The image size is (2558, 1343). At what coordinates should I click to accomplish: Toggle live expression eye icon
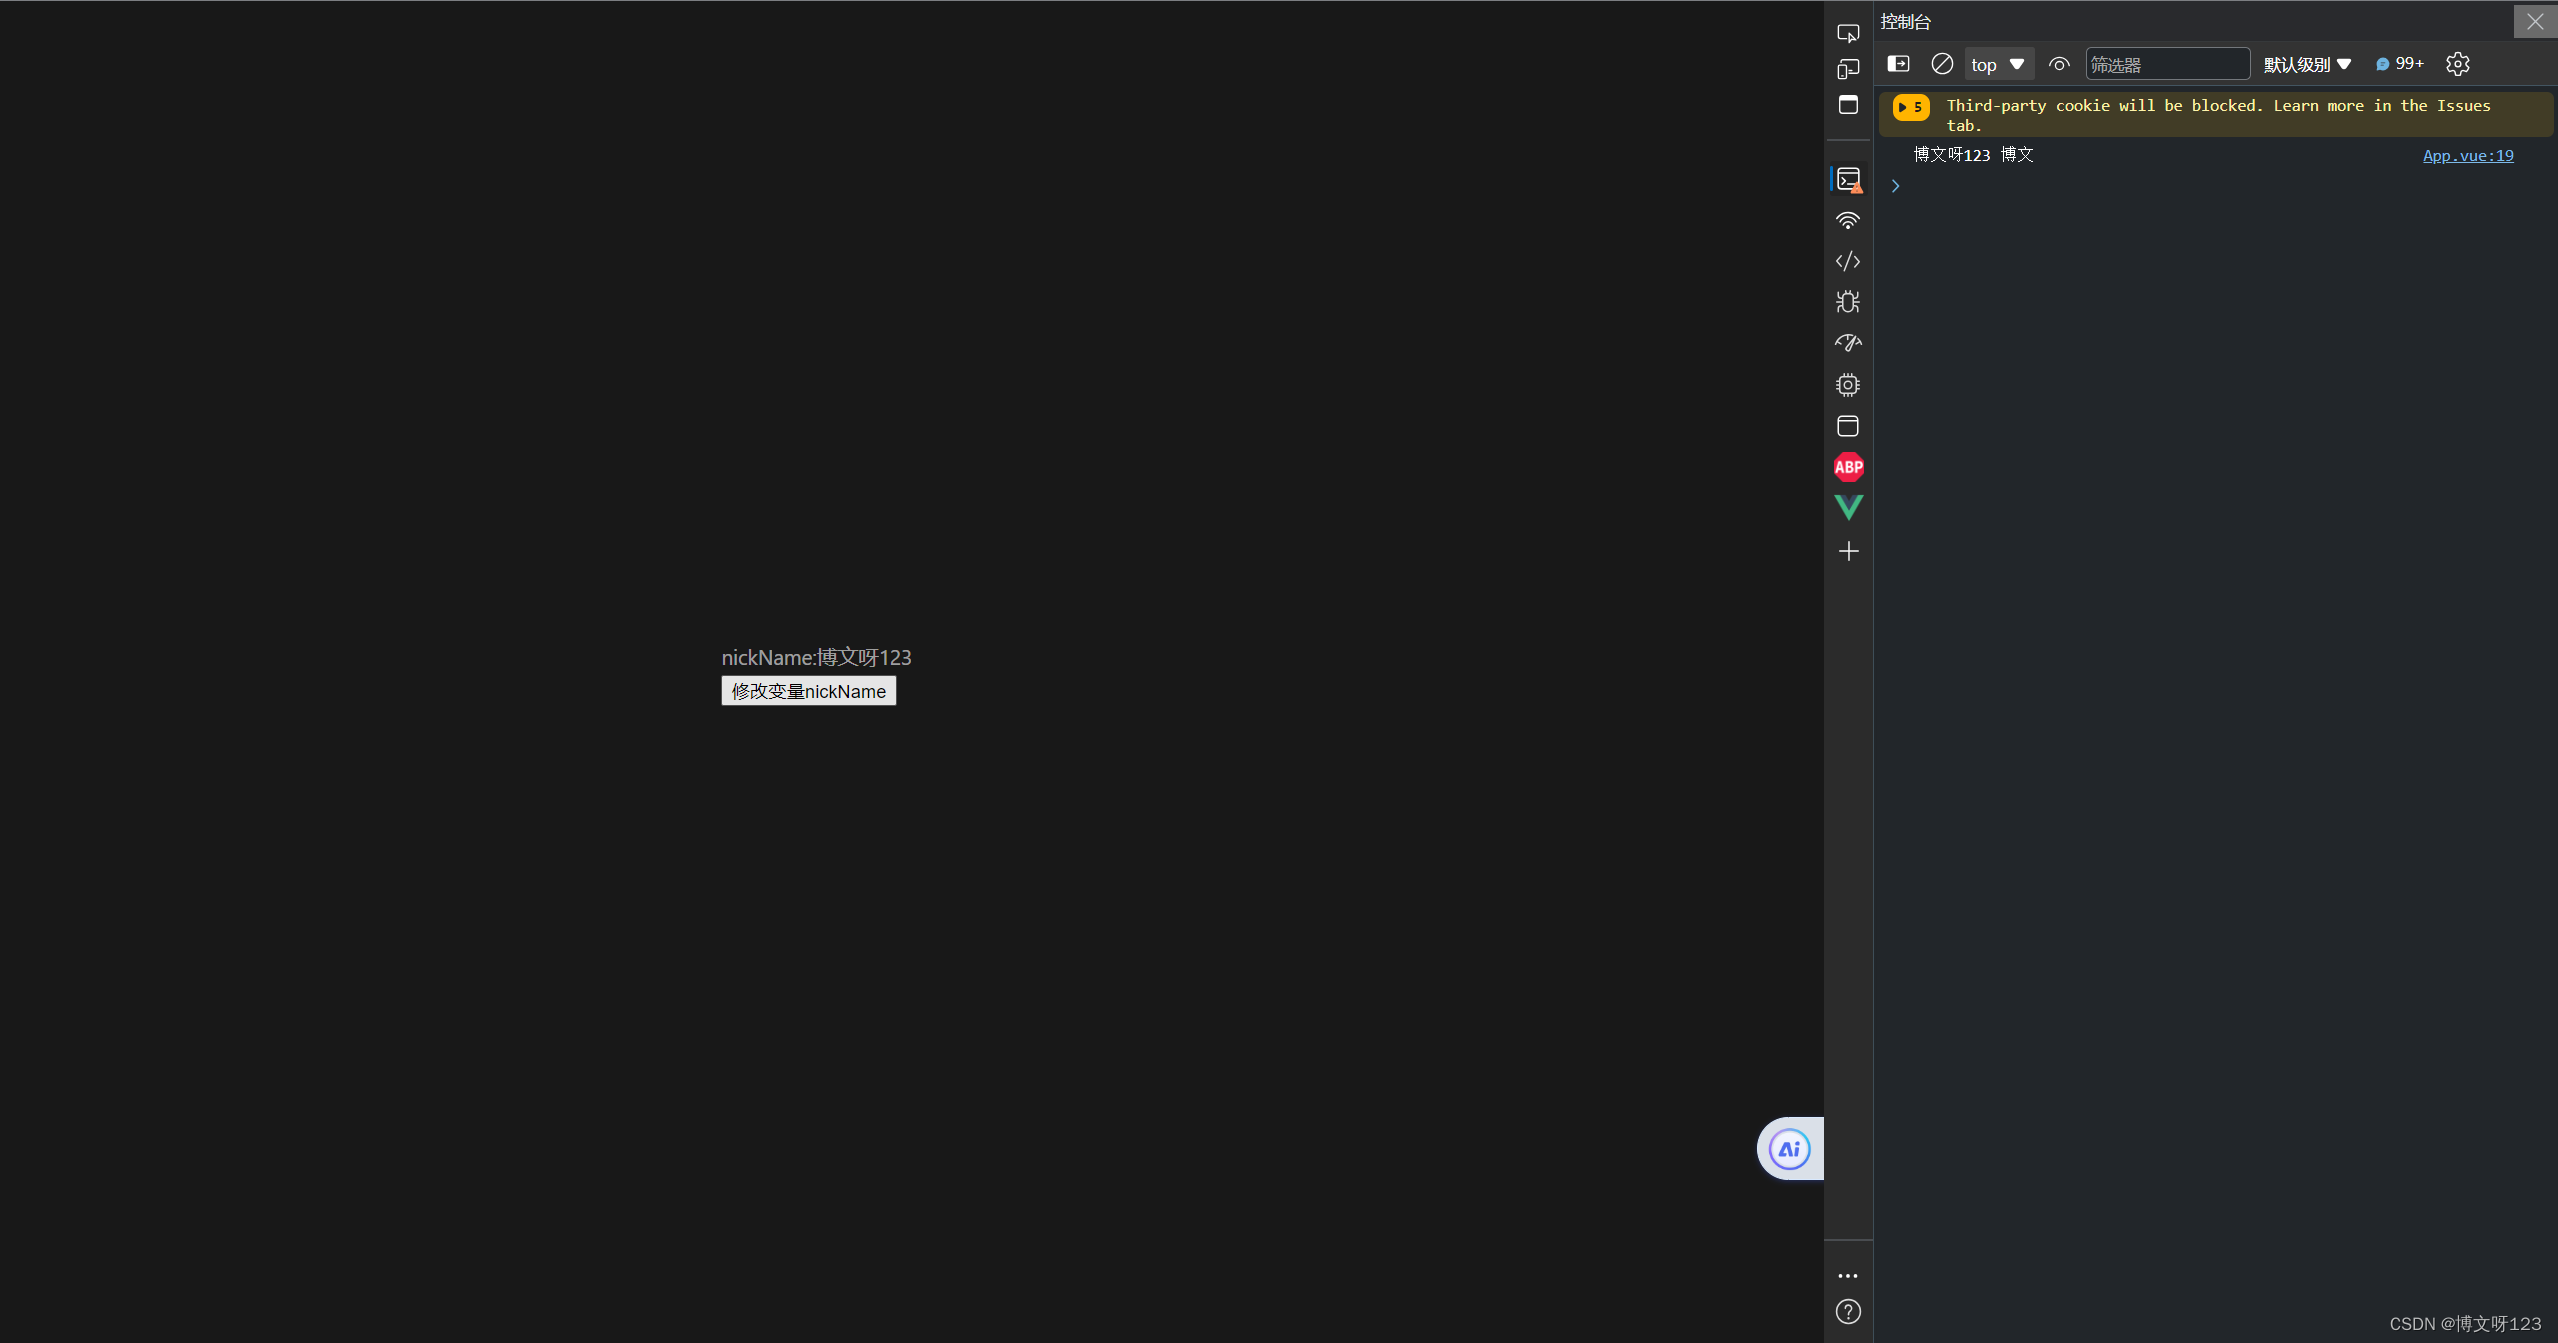2059,64
